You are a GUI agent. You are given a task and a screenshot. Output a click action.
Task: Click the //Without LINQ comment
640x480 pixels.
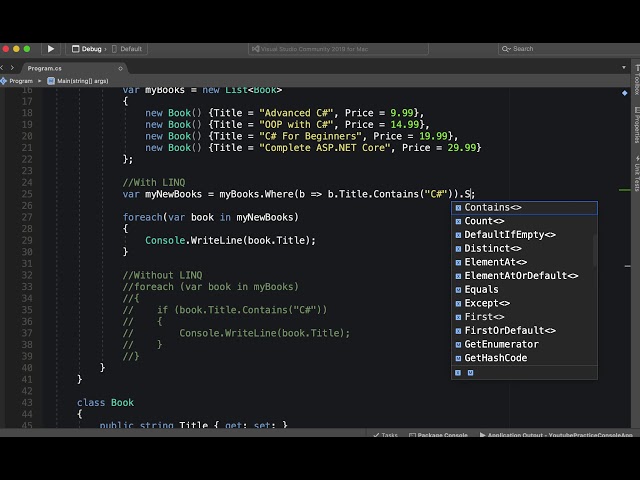pos(162,275)
